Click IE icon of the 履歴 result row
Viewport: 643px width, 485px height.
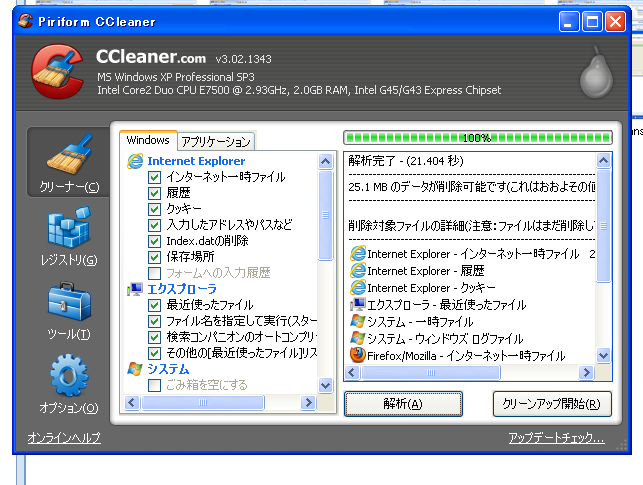click(358, 271)
